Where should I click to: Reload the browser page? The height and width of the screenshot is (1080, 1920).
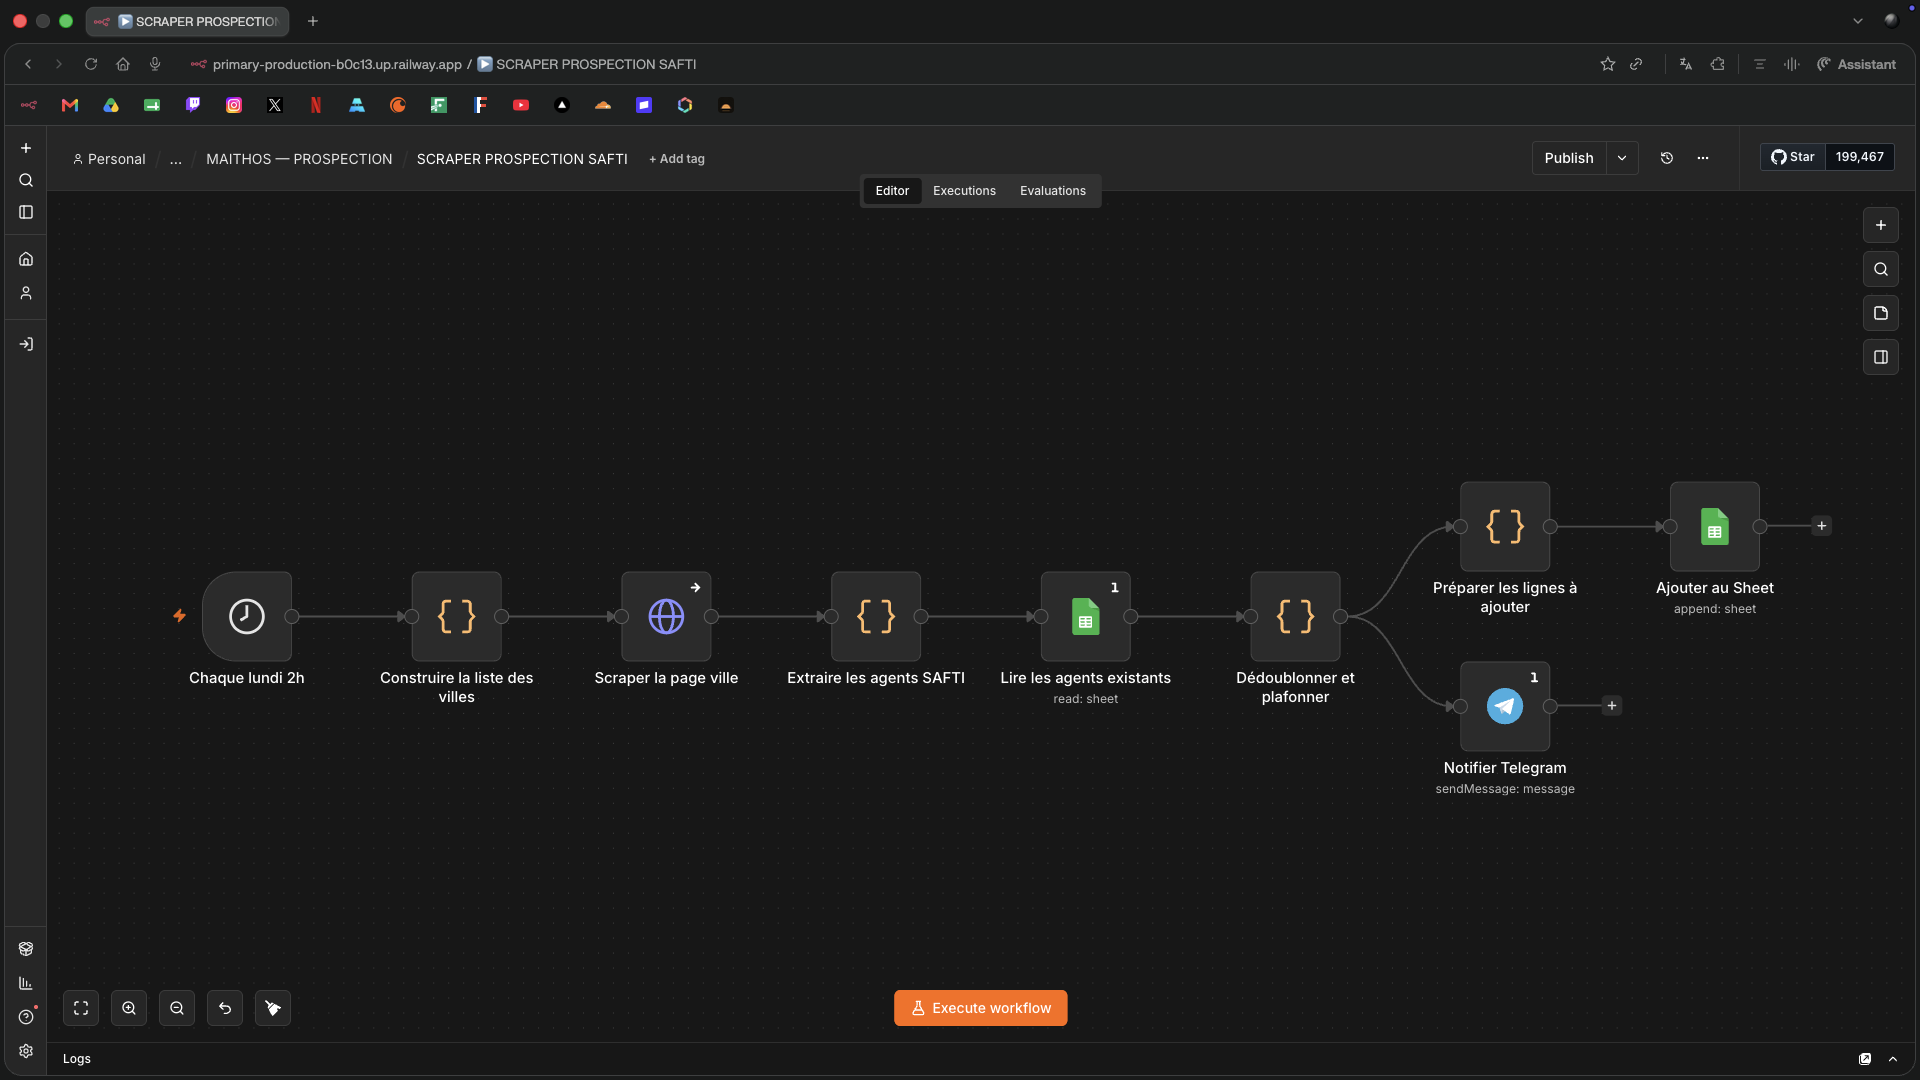coord(91,64)
